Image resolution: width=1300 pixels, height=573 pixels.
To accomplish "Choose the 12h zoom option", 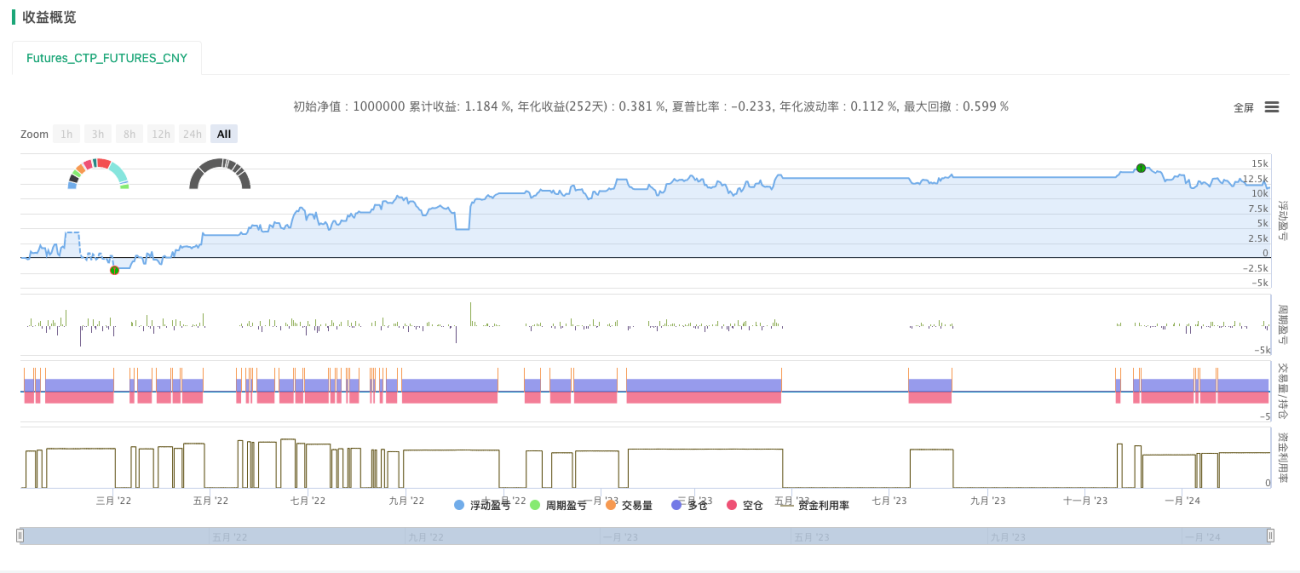I will tap(160, 134).
